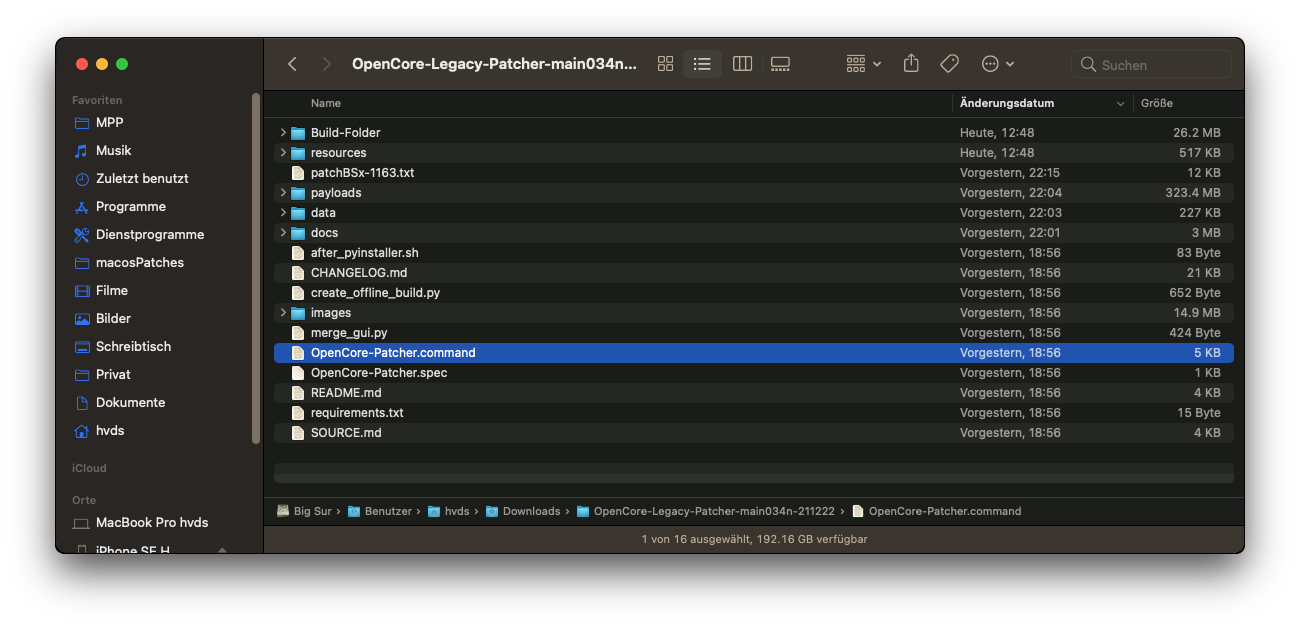Go forward with the forward arrow
This screenshot has width=1300, height=627.
326,64
